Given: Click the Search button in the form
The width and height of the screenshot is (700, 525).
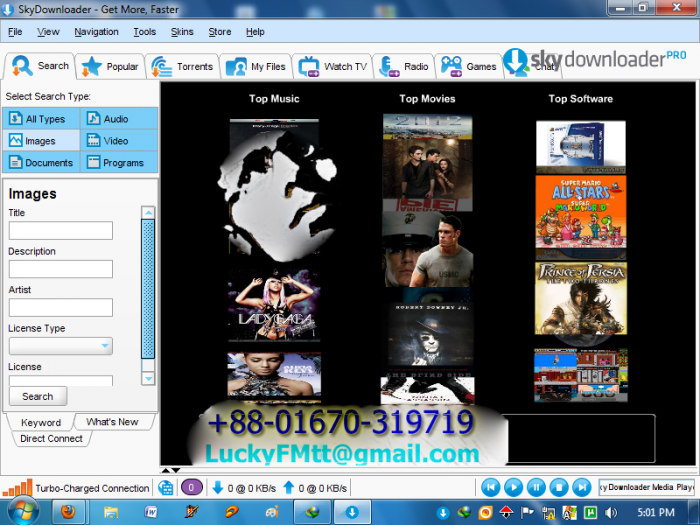Looking at the screenshot, I should tap(38, 396).
